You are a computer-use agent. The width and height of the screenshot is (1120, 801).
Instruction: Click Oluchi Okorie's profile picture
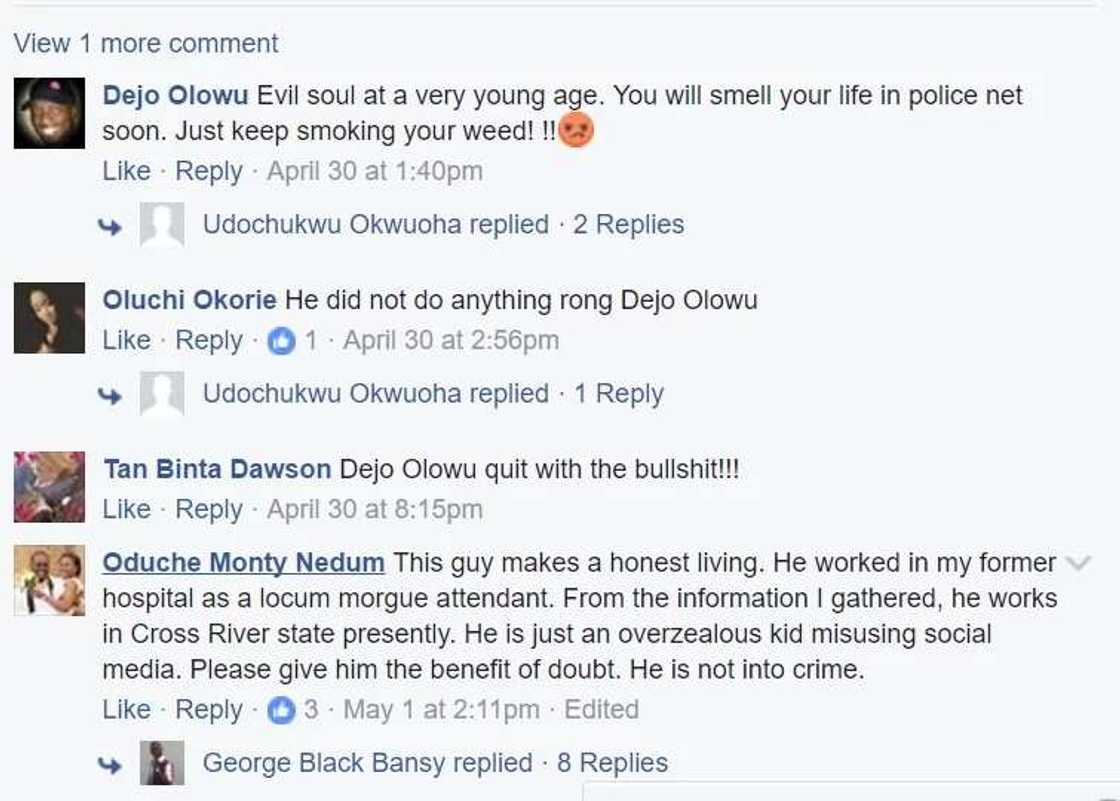[x=49, y=318]
